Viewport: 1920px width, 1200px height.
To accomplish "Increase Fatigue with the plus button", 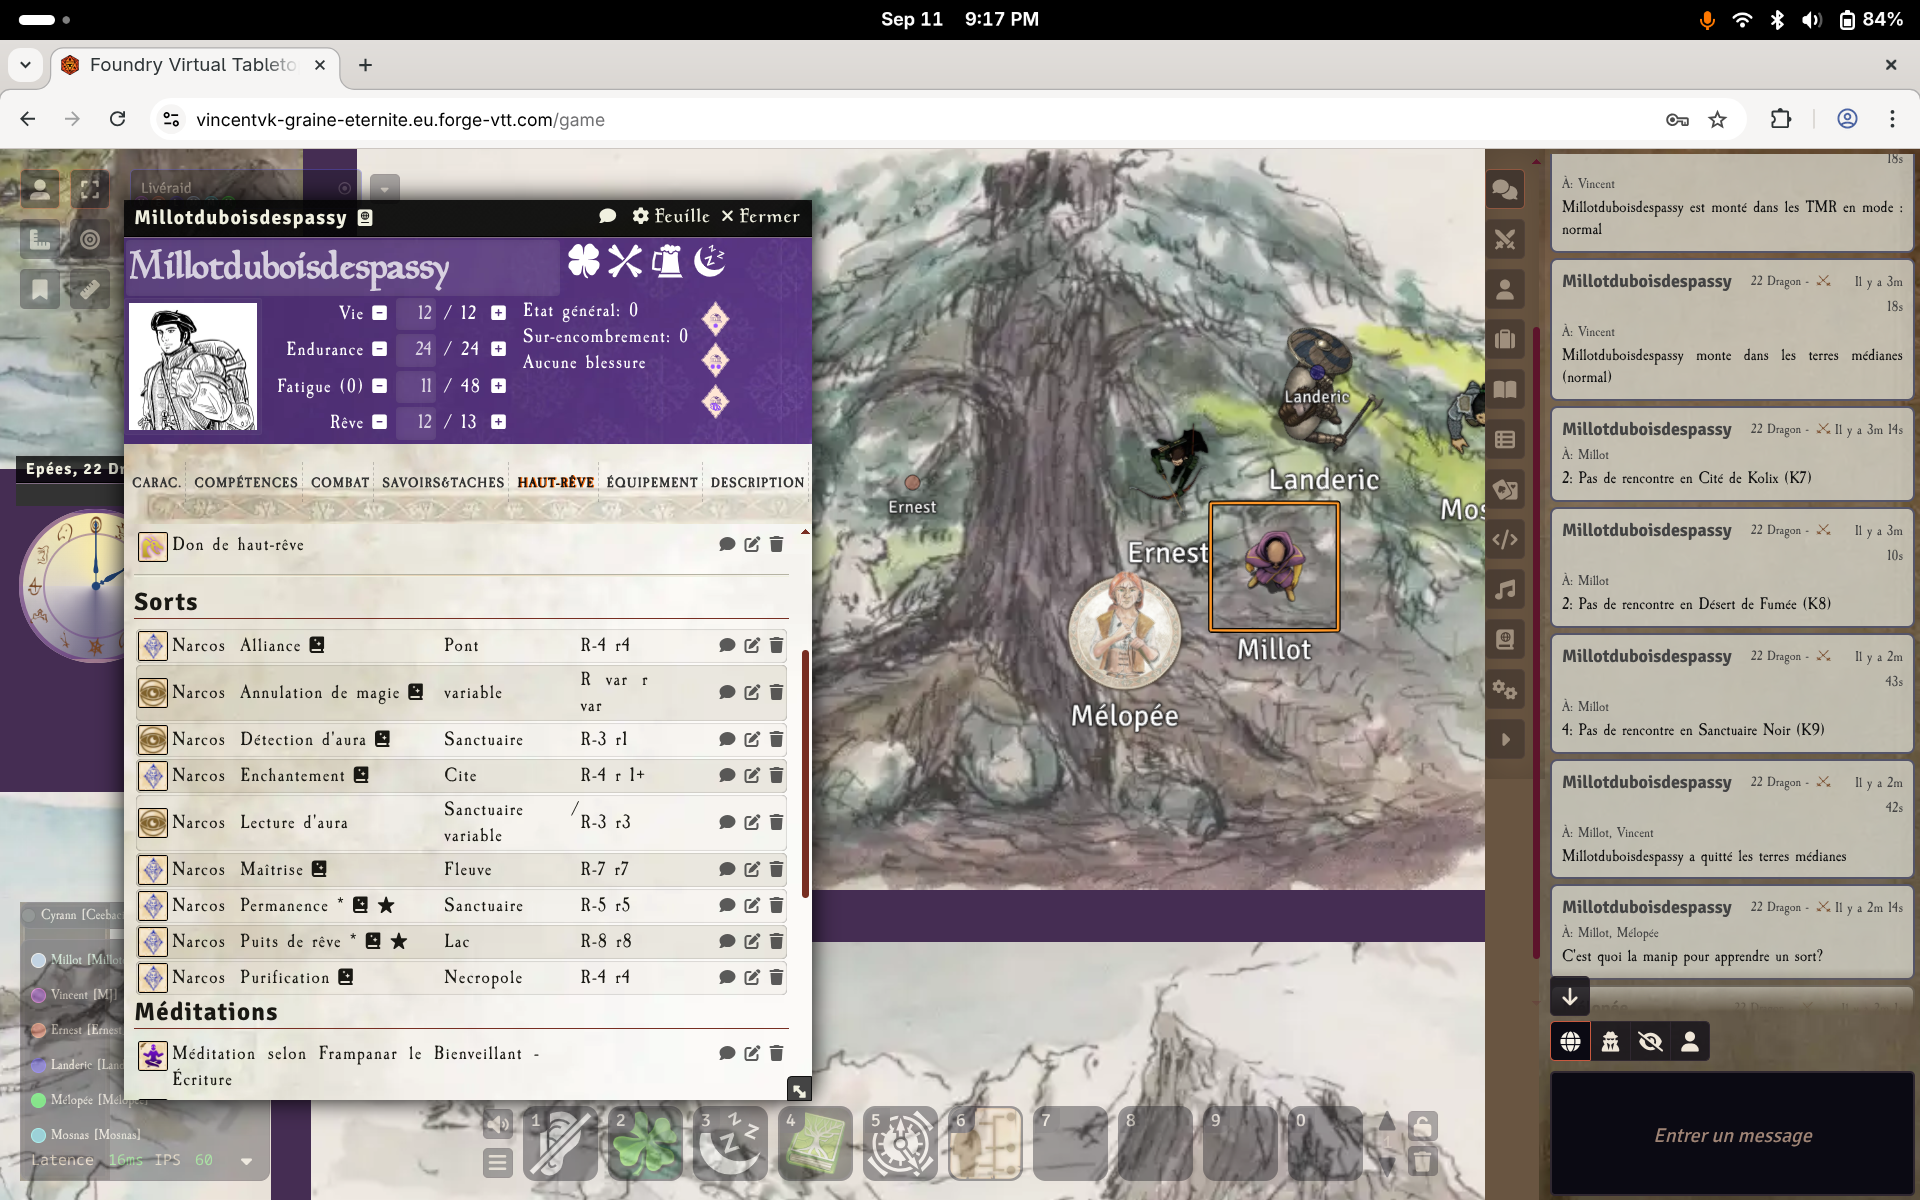I will [498, 386].
